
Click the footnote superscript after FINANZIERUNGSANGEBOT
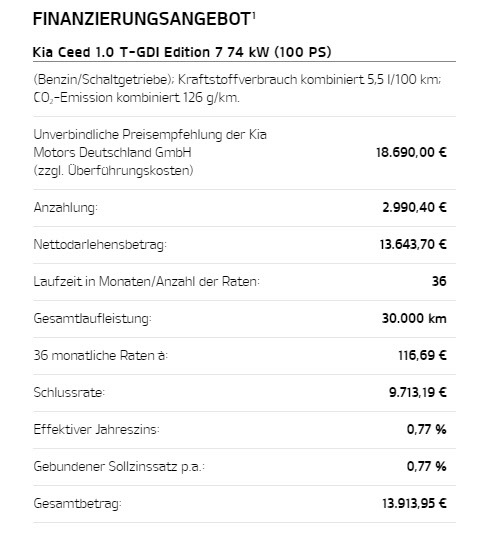[x=253, y=15]
